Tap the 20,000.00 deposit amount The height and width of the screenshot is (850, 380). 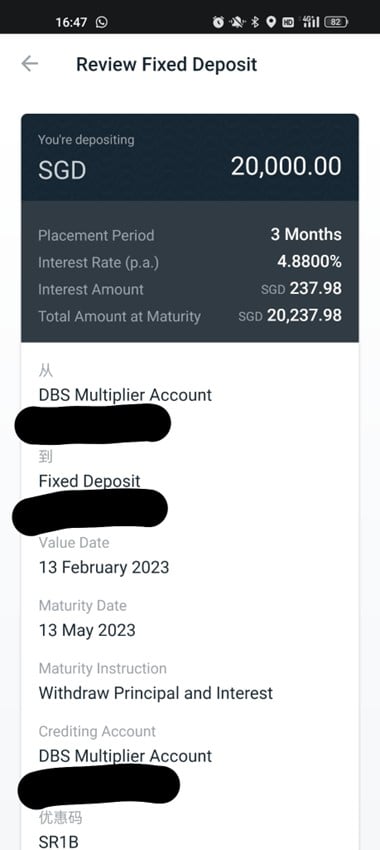tap(286, 166)
